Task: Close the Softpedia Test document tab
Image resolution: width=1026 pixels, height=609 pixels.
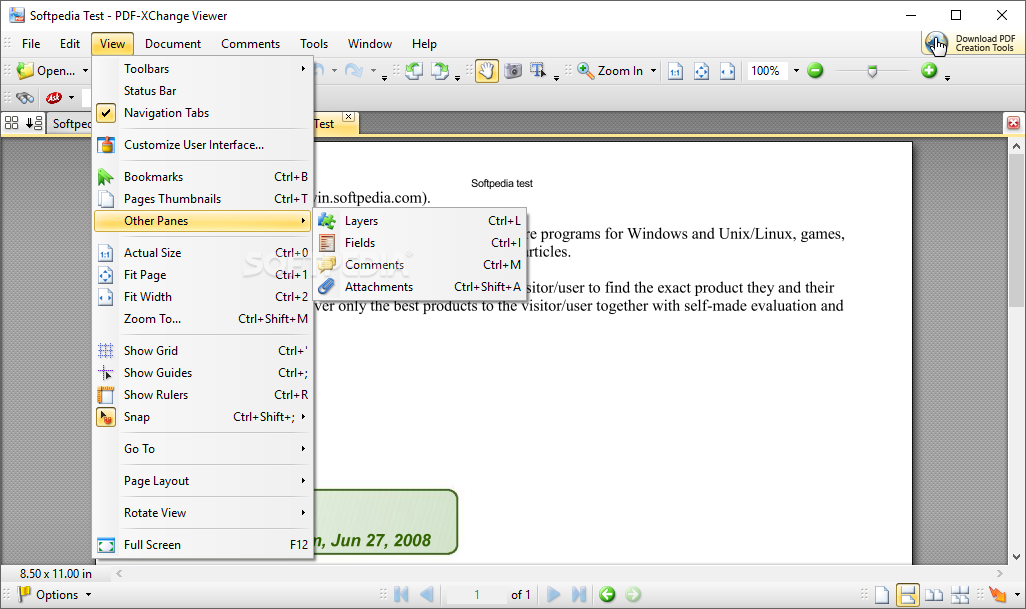Action: pyautogui.click(x=349, y=116)
